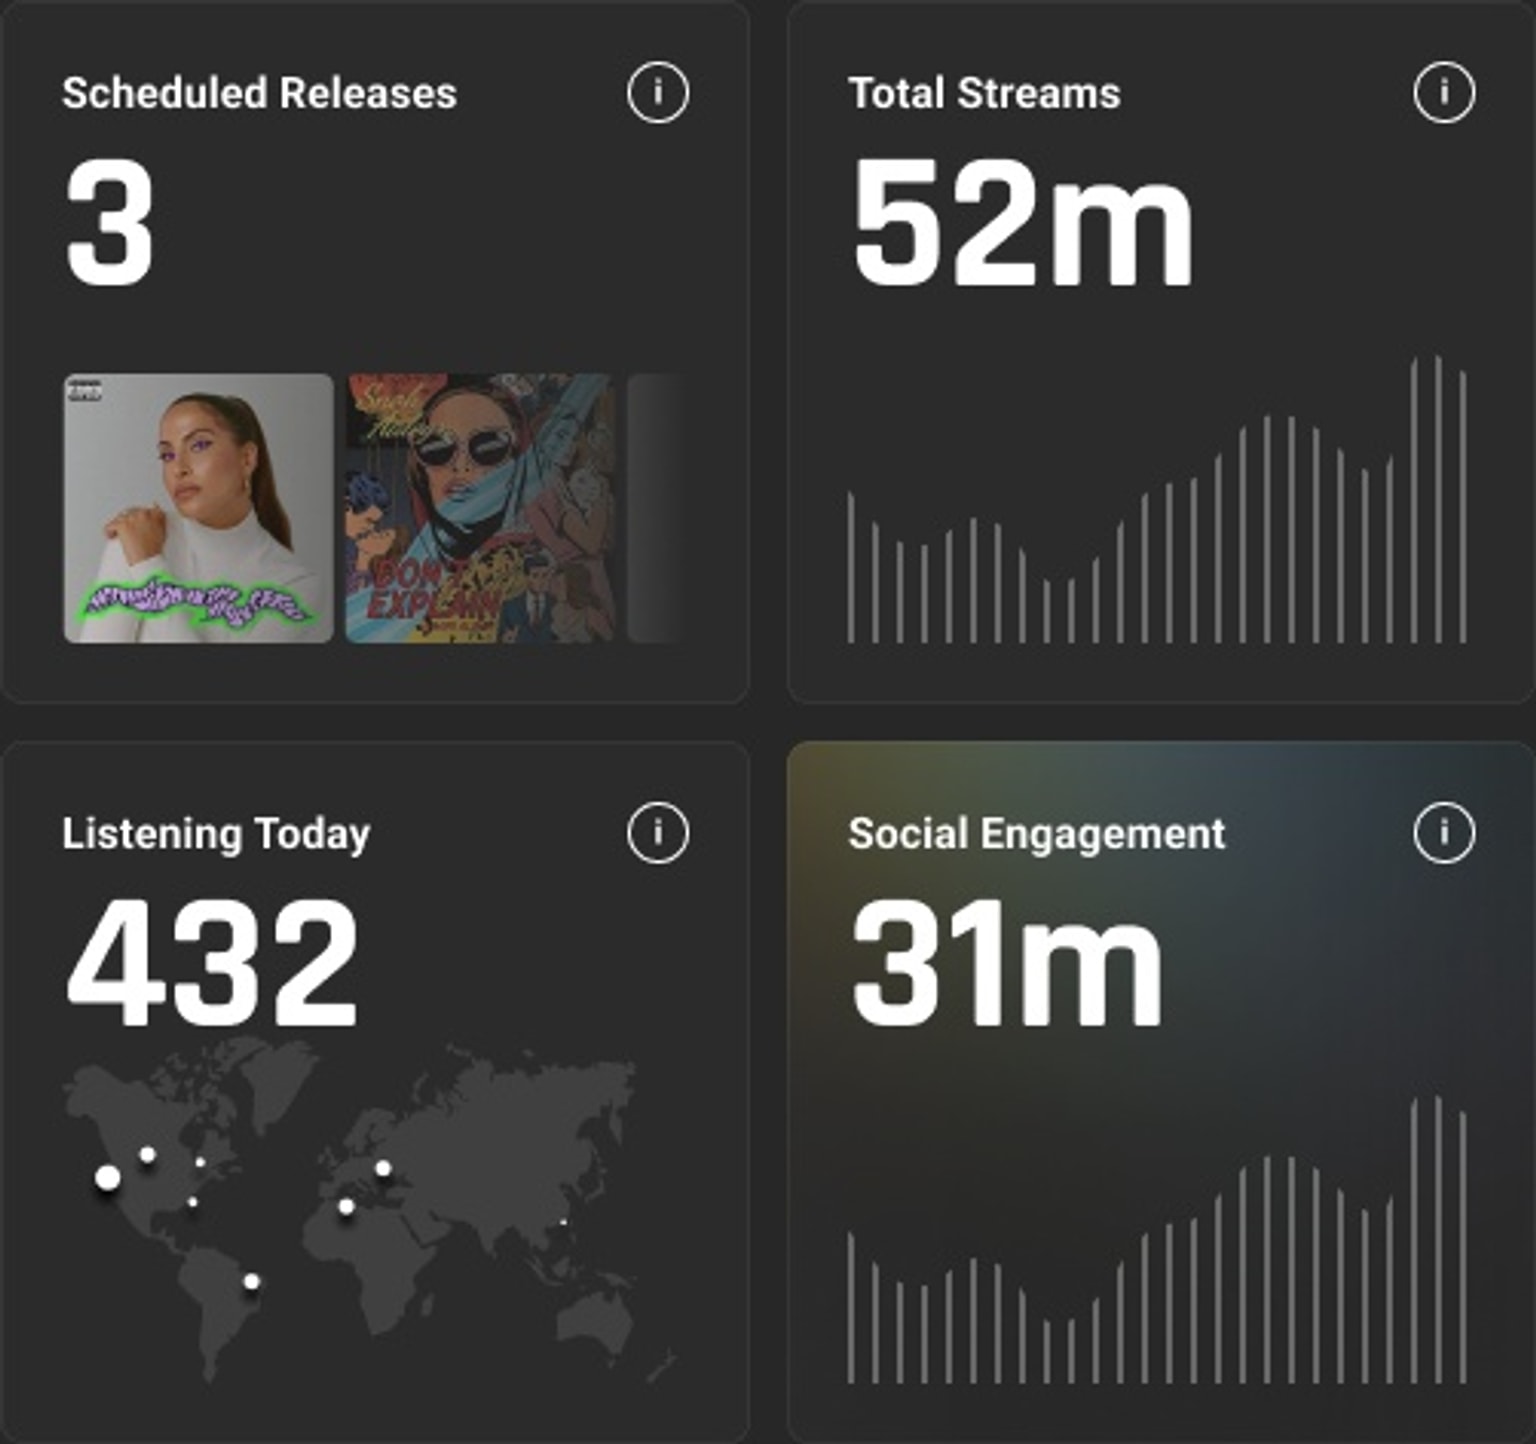
Task: Open the Total Streams info icon
Action: click(1443, 93)
